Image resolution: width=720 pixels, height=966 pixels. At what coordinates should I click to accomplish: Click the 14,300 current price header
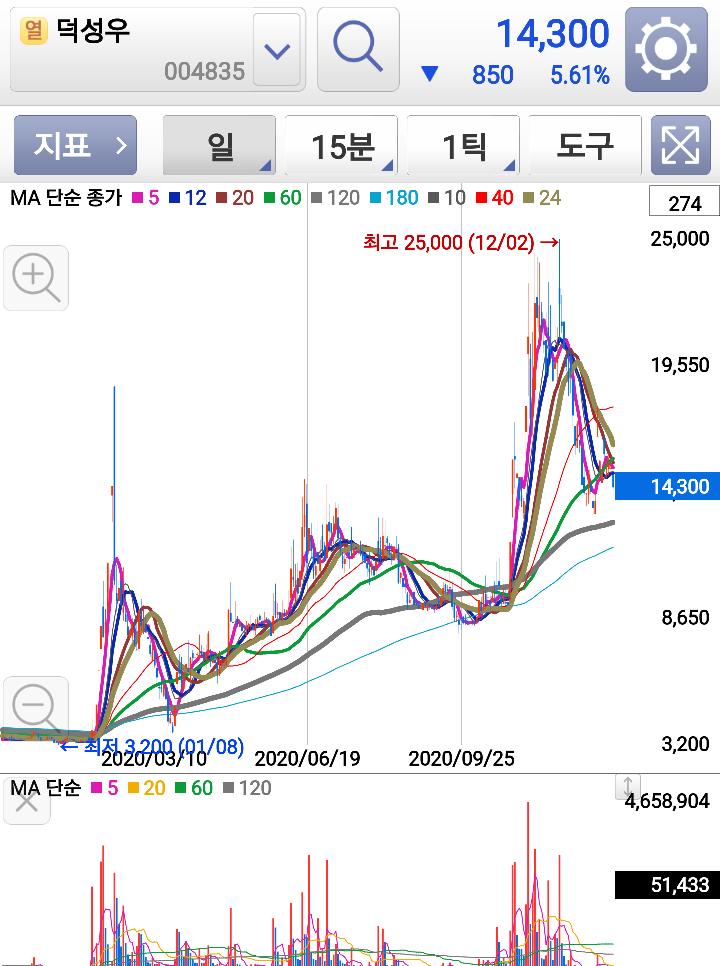click(552, 34)
